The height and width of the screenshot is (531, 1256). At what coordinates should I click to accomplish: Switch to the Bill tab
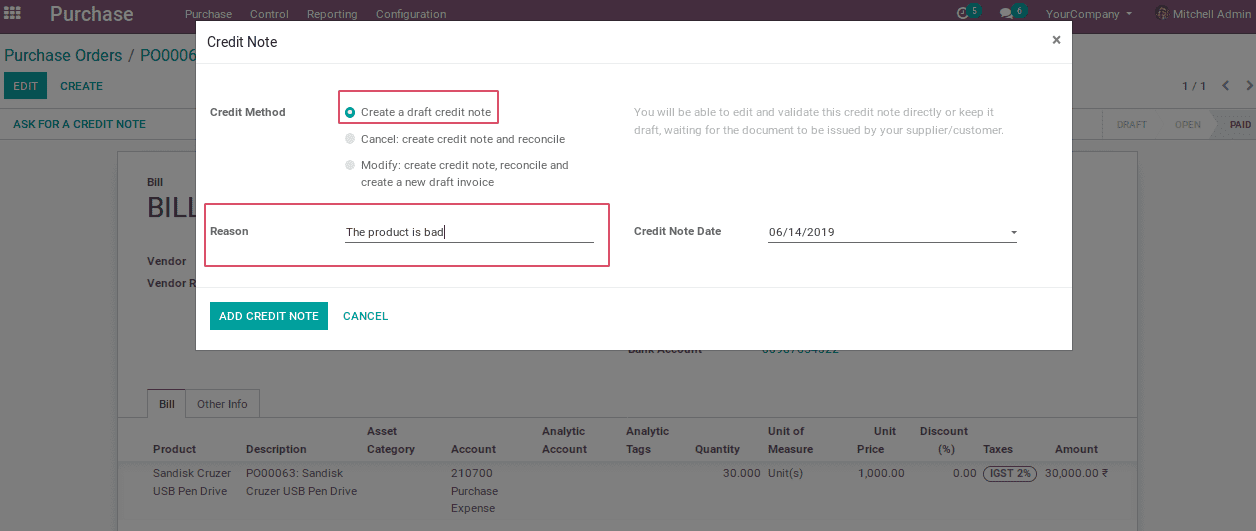tap(167, 404)
